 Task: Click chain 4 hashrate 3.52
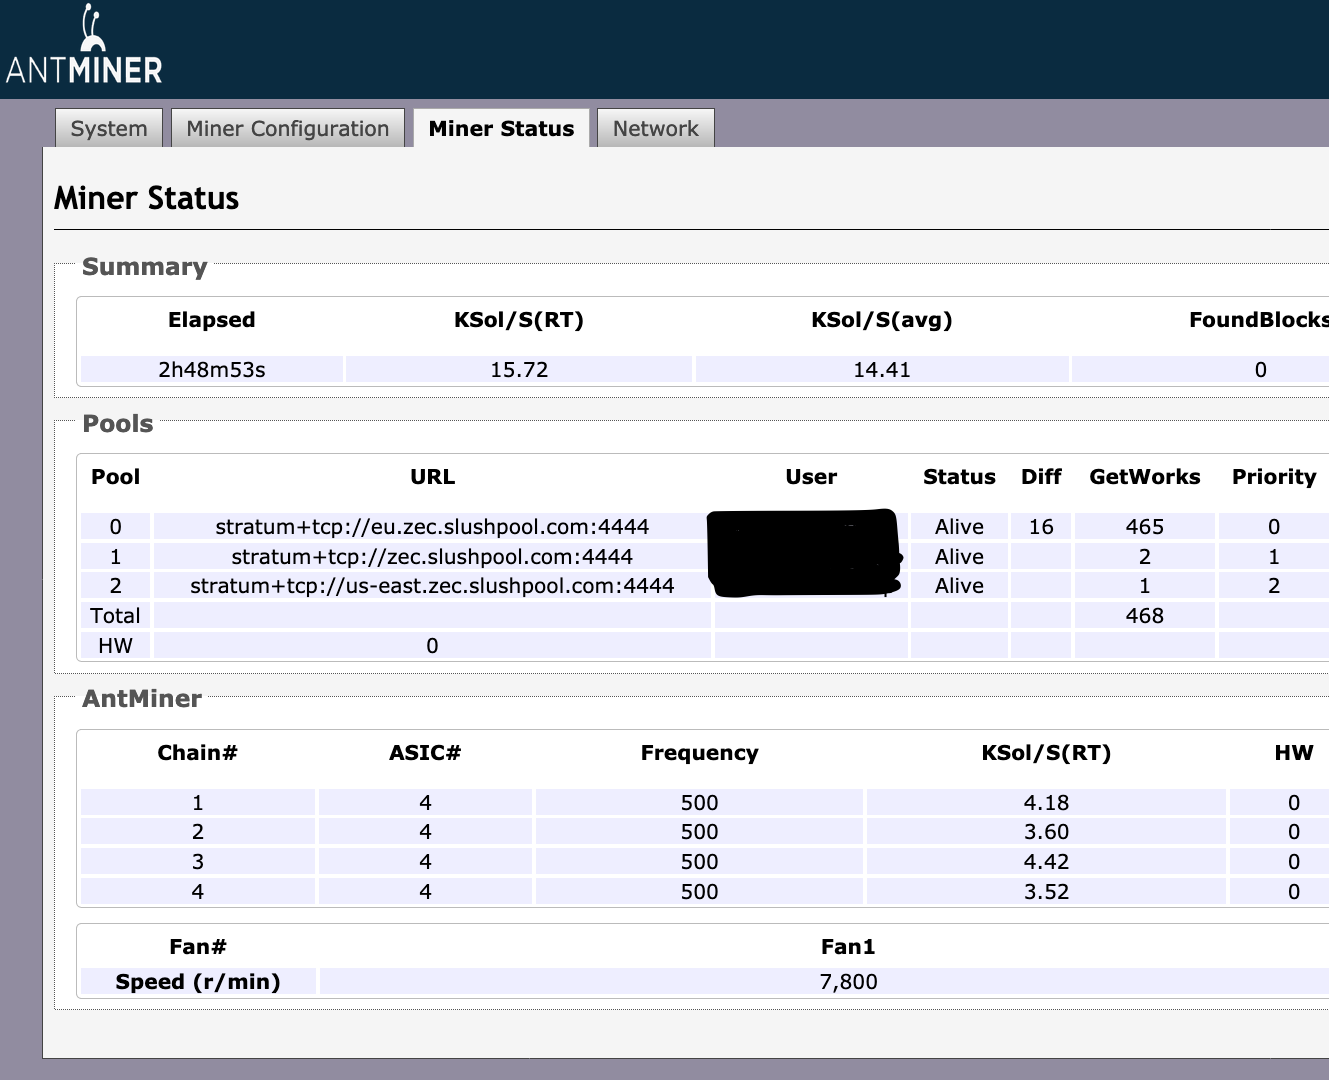1046,891
